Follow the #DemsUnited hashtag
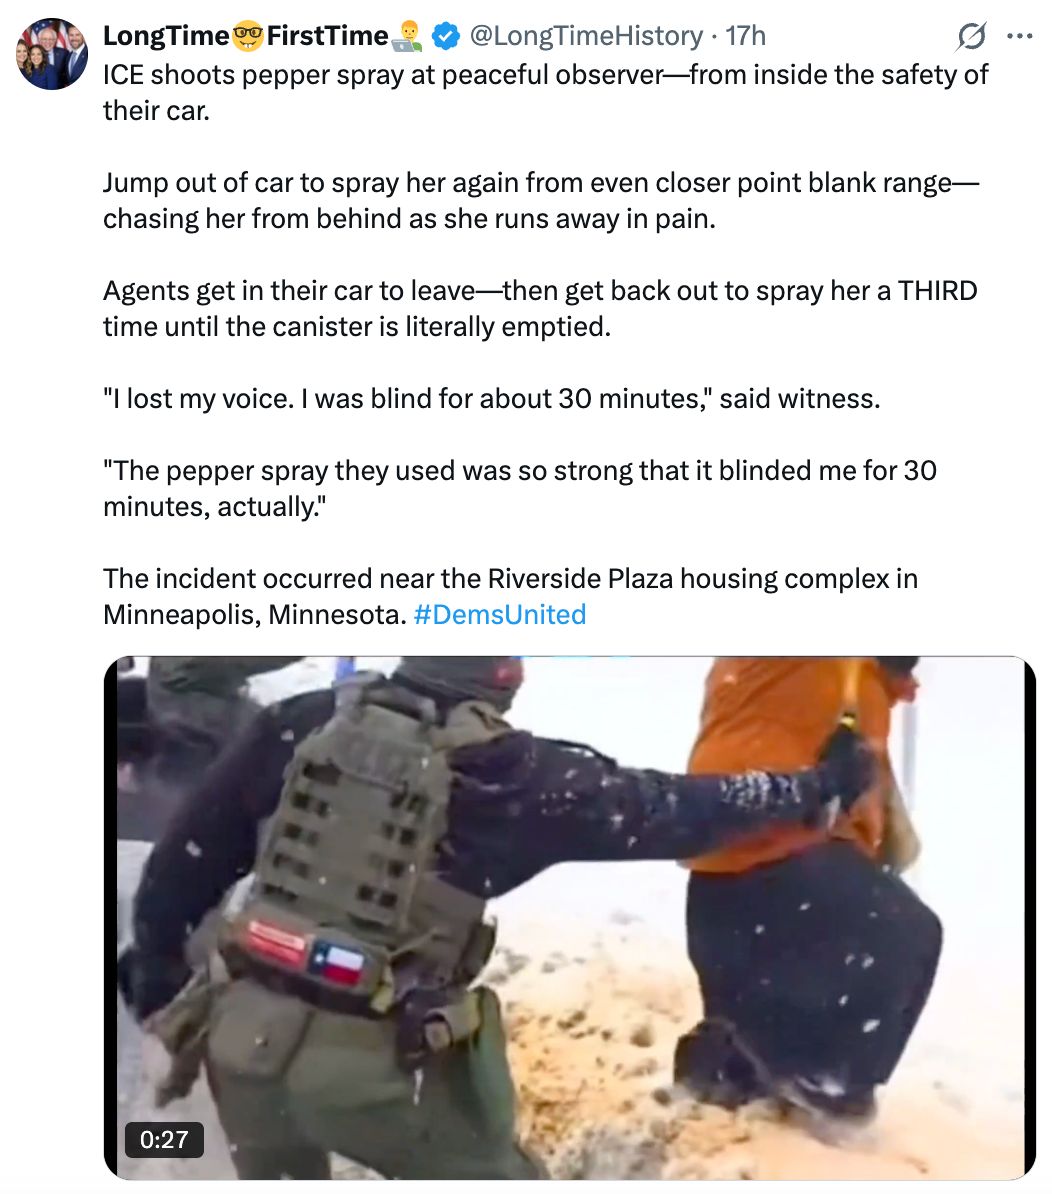The width and height of the screenshot is (1052, 1194). point(499,615)
